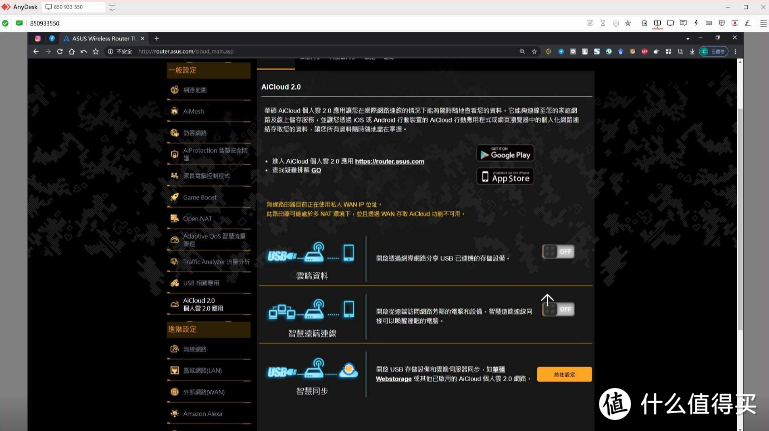This screenshot has height=431, width=769.
Task: Open USB 相關應用 in the sidebar
Action: (x=208, y=283)
